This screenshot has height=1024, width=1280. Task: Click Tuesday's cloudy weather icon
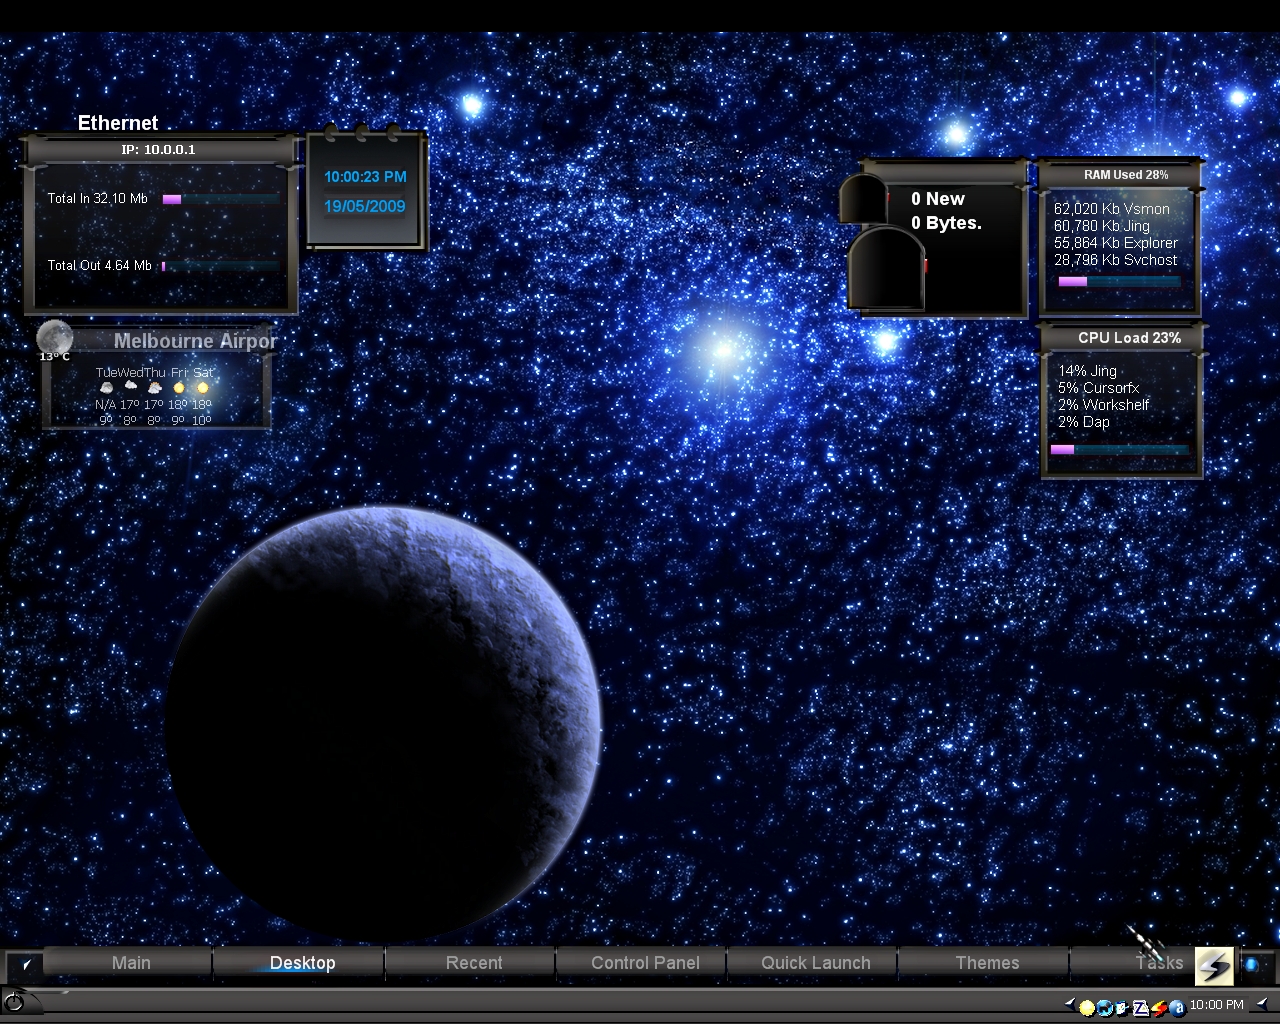(x=106, y=387)
